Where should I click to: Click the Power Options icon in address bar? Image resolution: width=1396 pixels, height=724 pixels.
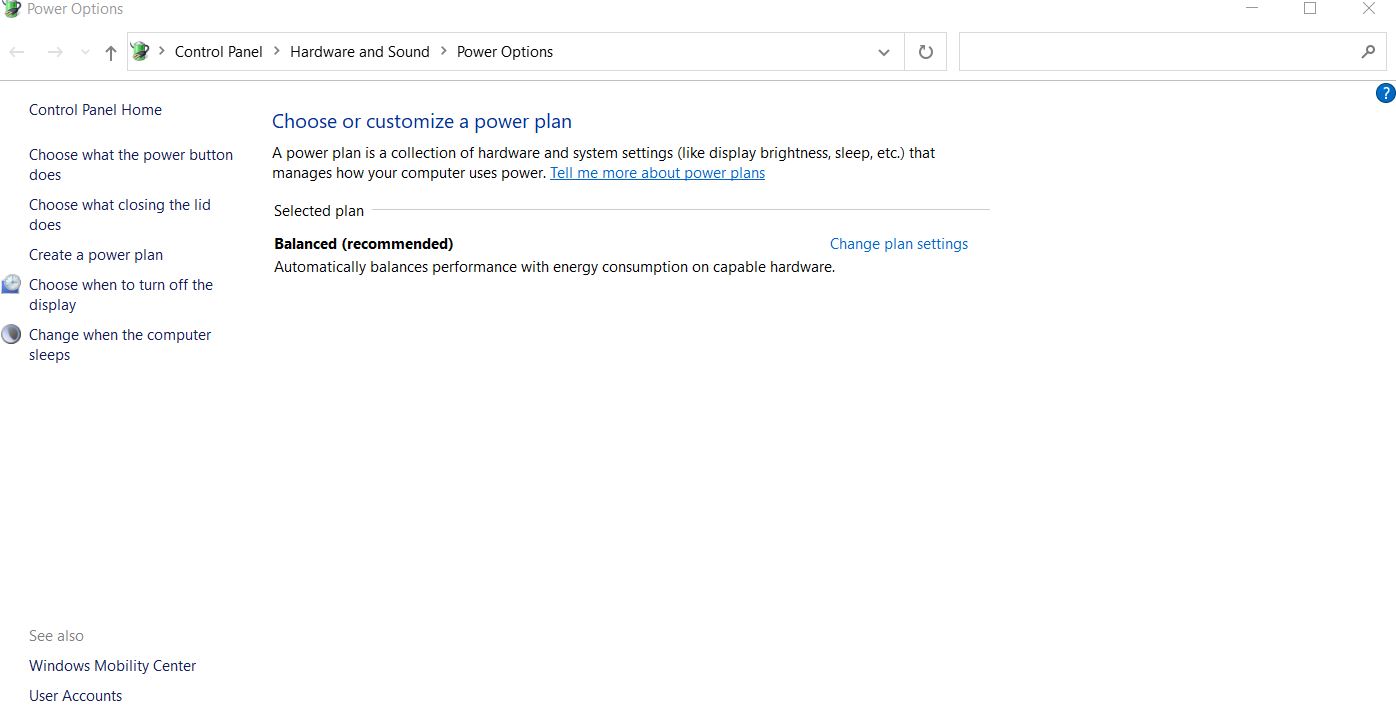[141, 51]
